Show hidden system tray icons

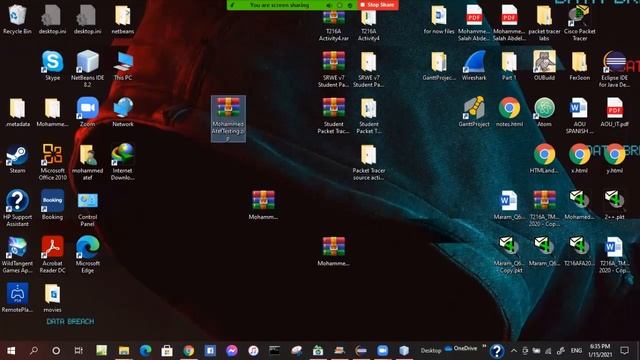(514, 350)
